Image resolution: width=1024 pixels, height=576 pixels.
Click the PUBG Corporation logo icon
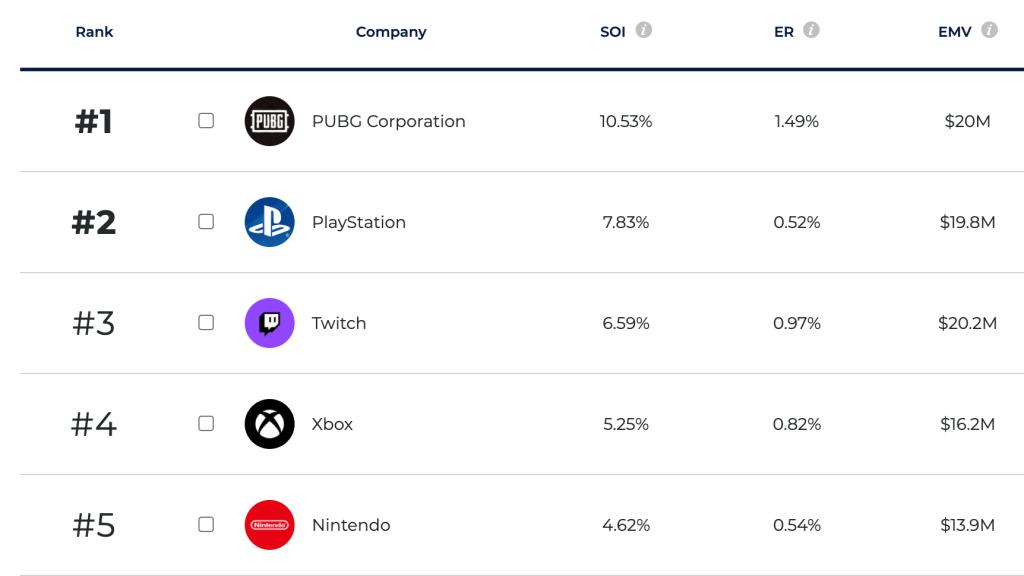pos(269,121)
